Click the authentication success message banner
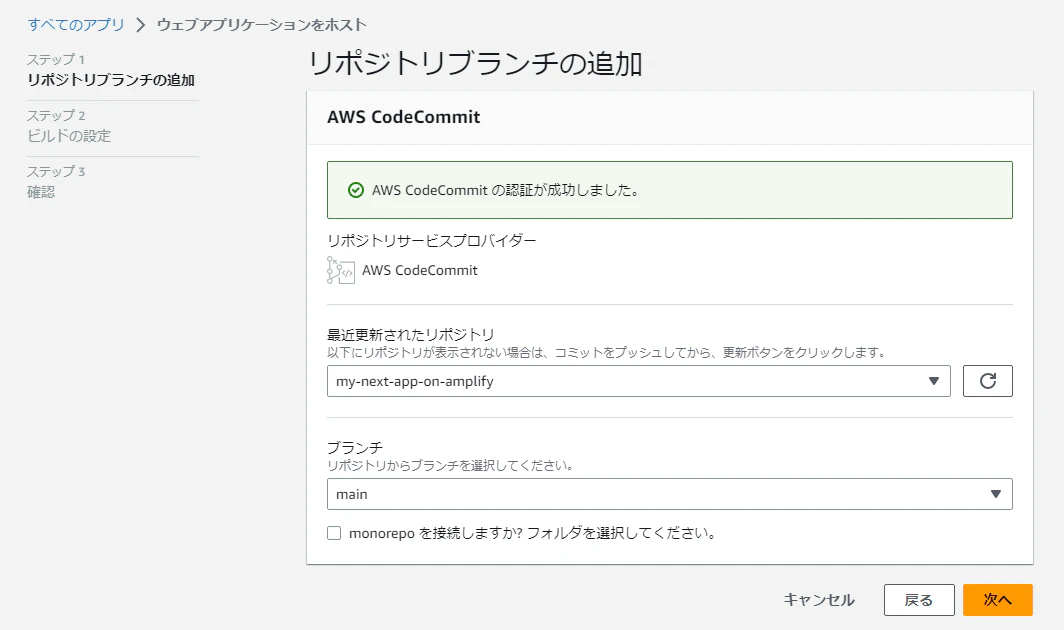The image size is (1064, 630). 670,190
